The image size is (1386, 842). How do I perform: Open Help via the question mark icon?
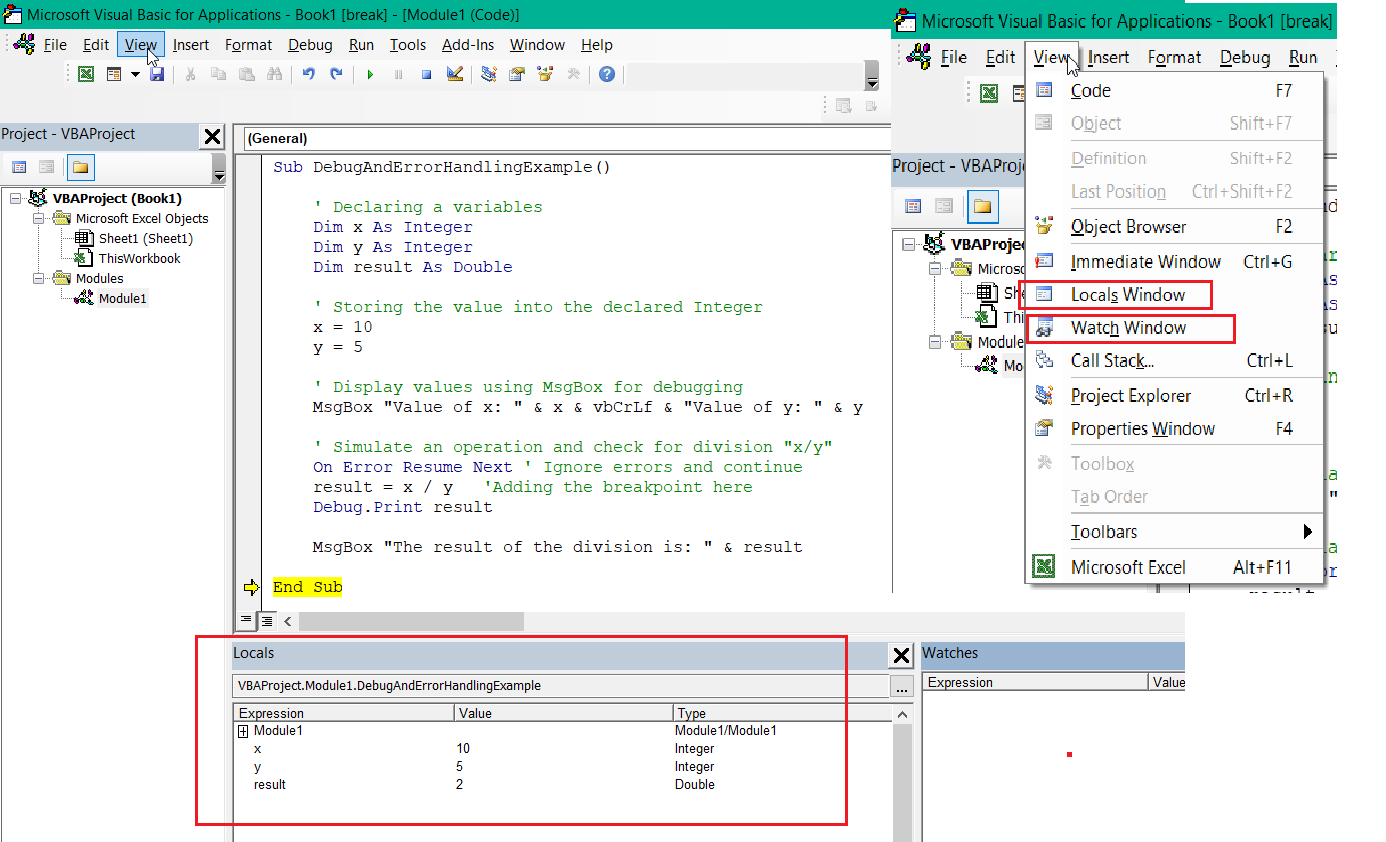click(606, 74)
